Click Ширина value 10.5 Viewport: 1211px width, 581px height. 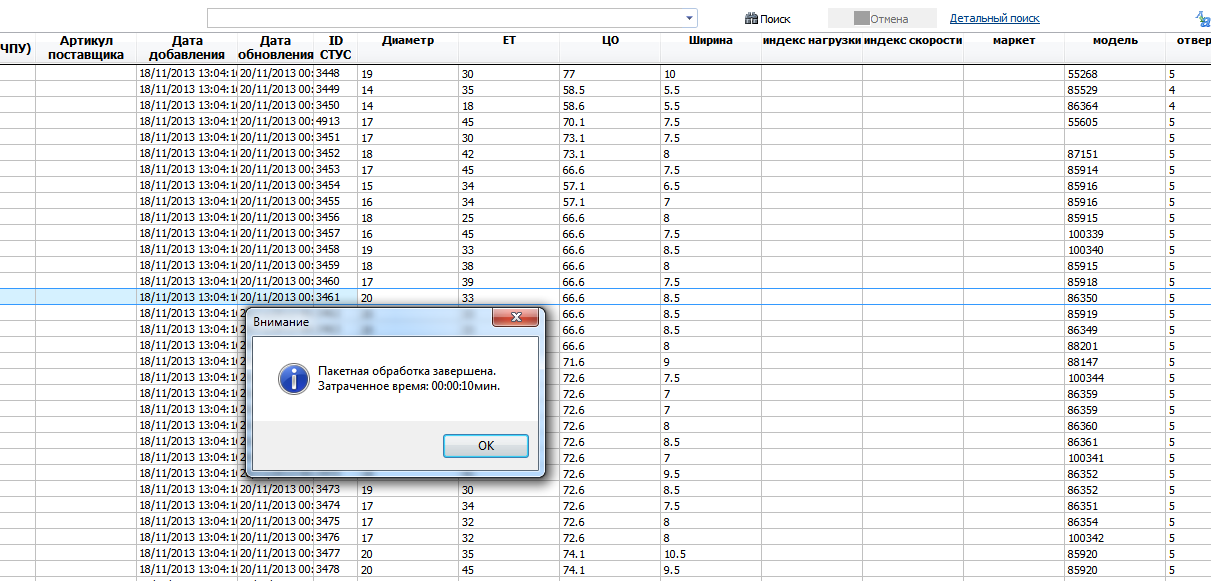pos(673,554)
